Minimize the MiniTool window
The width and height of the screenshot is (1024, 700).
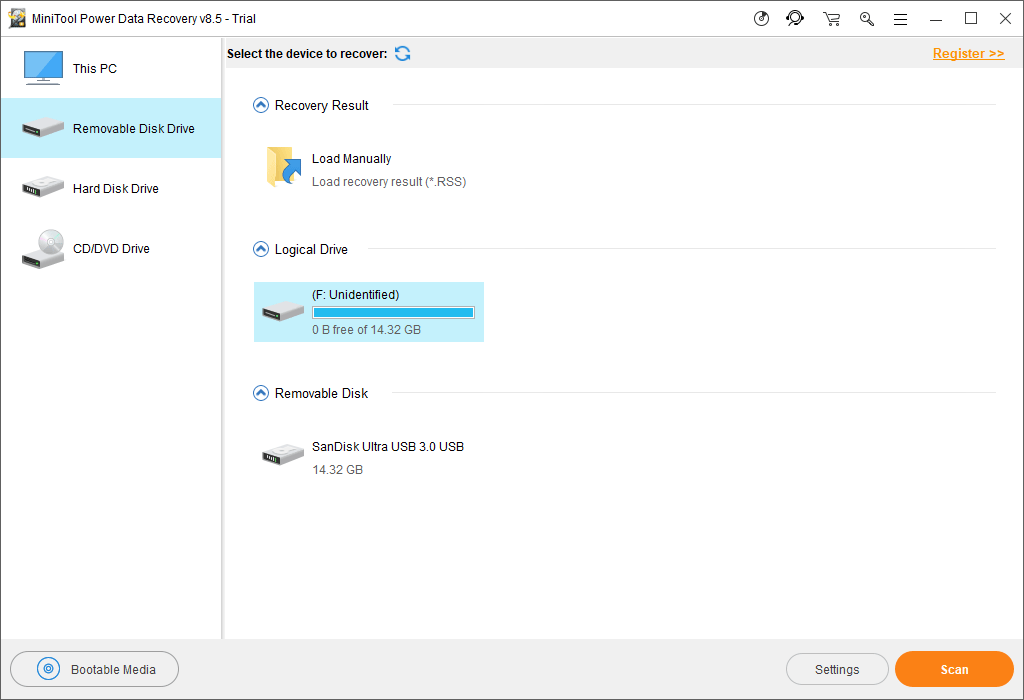click(x=936, y=19)
